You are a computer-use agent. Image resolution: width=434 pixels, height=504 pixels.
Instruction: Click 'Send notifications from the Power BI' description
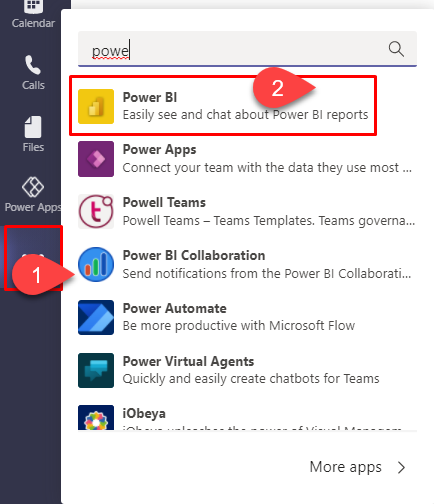(267, 273)
